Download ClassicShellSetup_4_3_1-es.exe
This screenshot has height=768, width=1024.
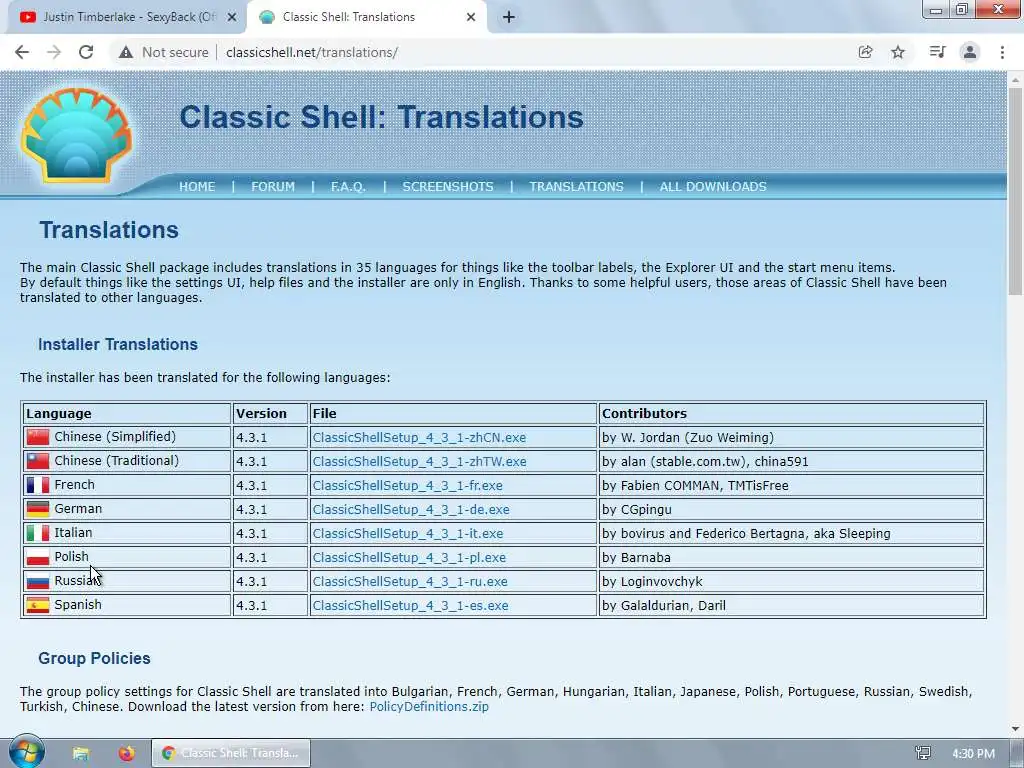pos(410,606)
